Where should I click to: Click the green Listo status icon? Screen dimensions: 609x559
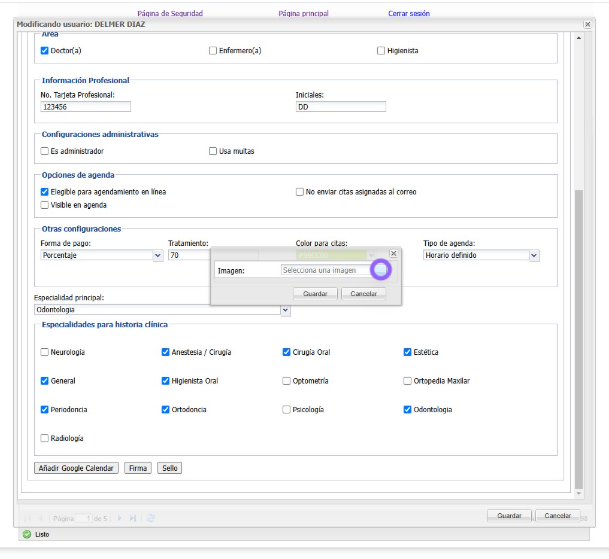[27, 534]
